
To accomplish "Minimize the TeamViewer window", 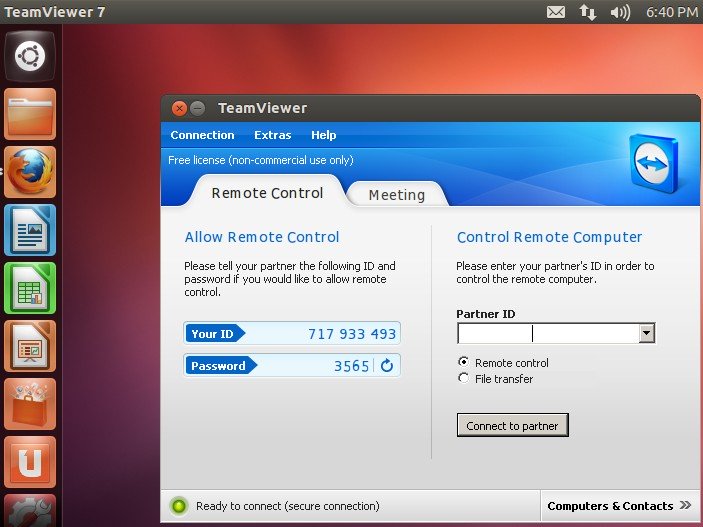I will tap(197, 108).
